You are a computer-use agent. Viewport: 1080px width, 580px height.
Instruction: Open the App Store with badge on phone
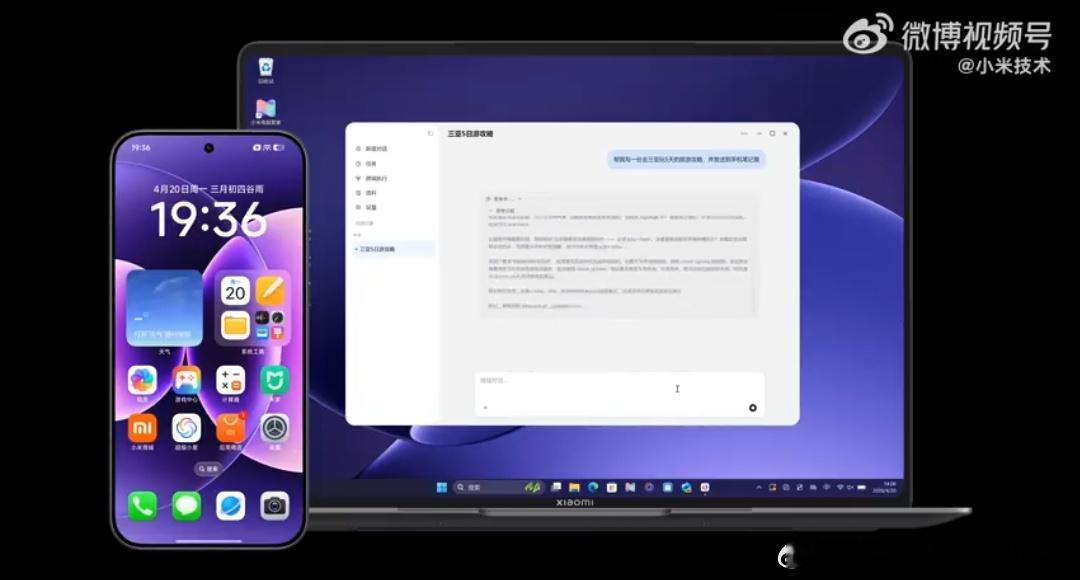pos(230,428)
